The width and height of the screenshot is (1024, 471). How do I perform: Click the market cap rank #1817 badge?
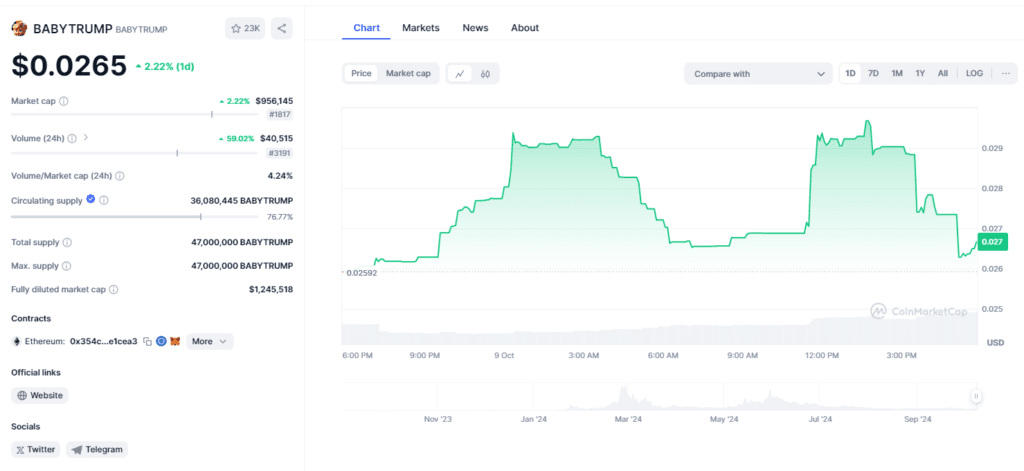(280, 114)
